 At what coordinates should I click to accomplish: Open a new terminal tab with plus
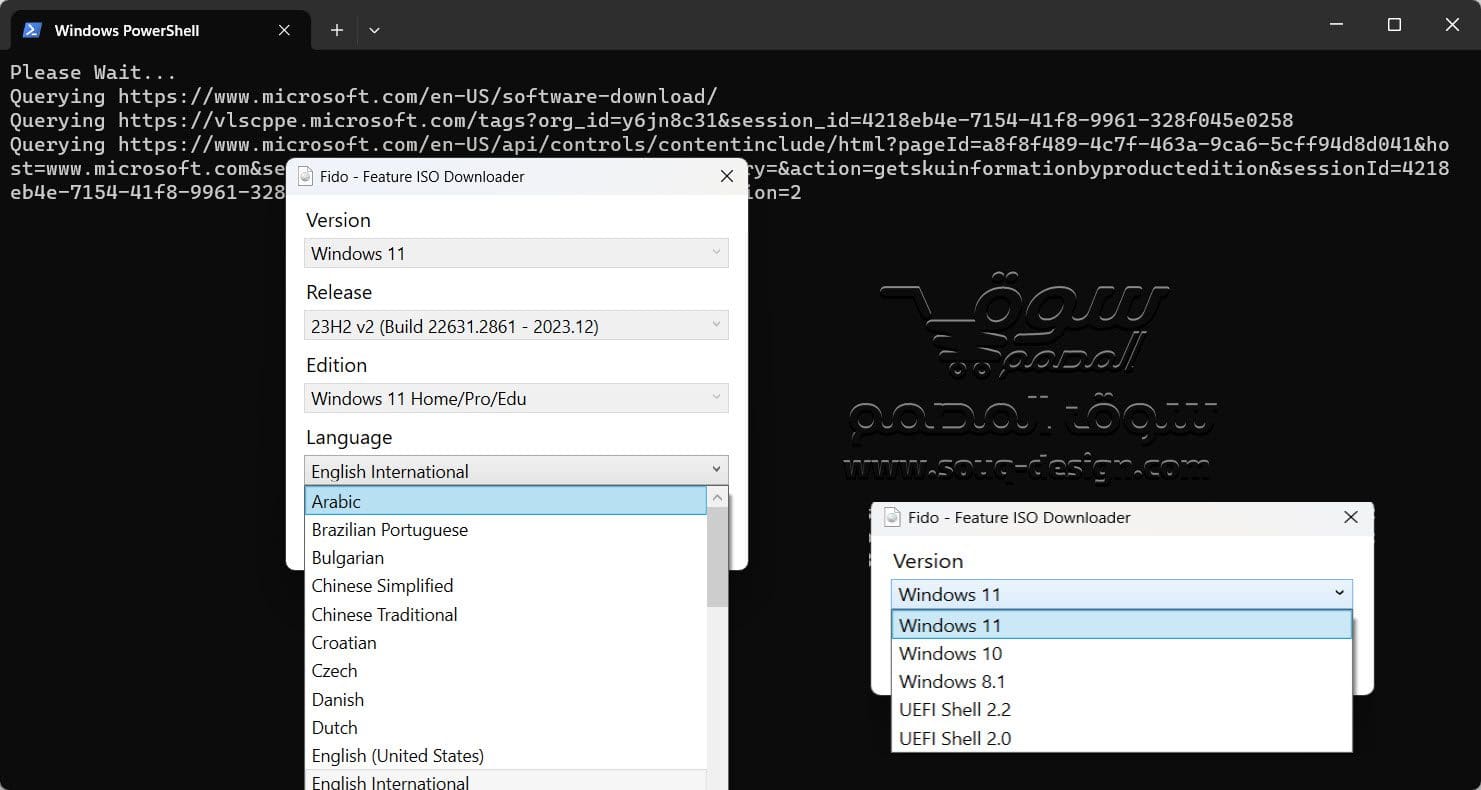click(x=337, y=30)
